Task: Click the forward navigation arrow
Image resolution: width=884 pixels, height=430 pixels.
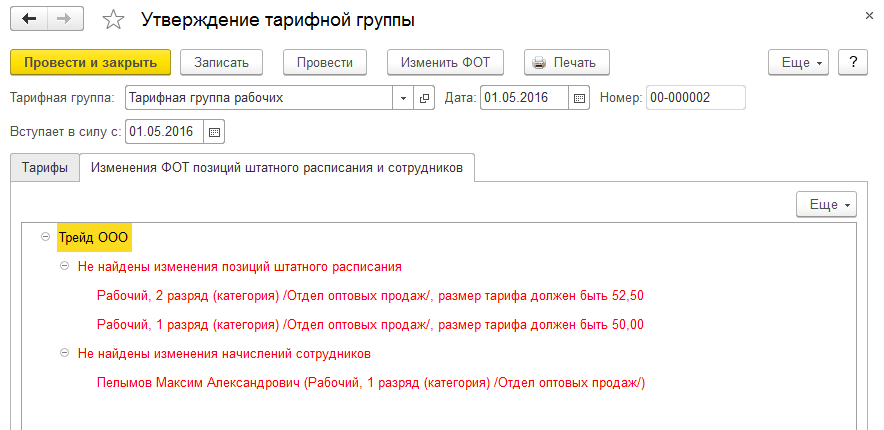Action: click(65, 19)
